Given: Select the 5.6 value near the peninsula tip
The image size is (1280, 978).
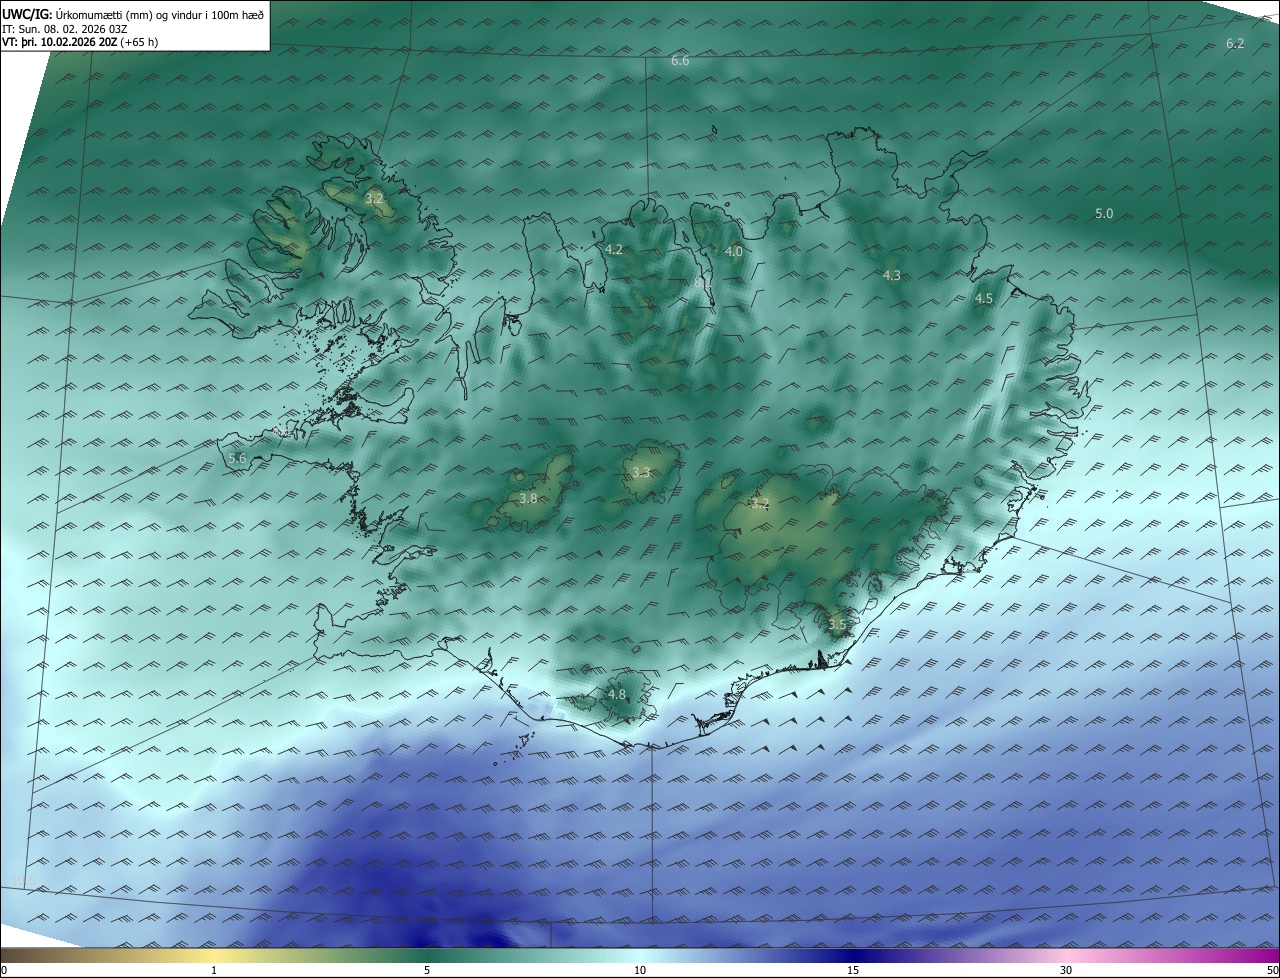Looking at the screenshot, I should [x=237, y=458].
